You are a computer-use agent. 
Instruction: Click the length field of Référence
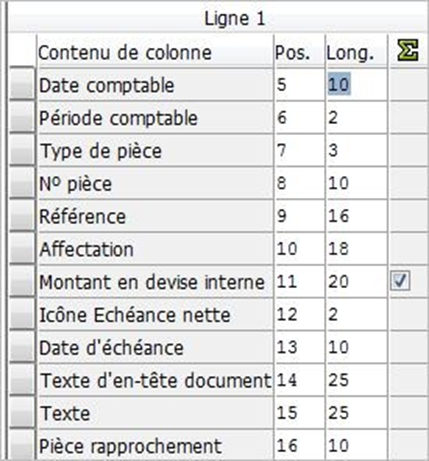point(356,216)
